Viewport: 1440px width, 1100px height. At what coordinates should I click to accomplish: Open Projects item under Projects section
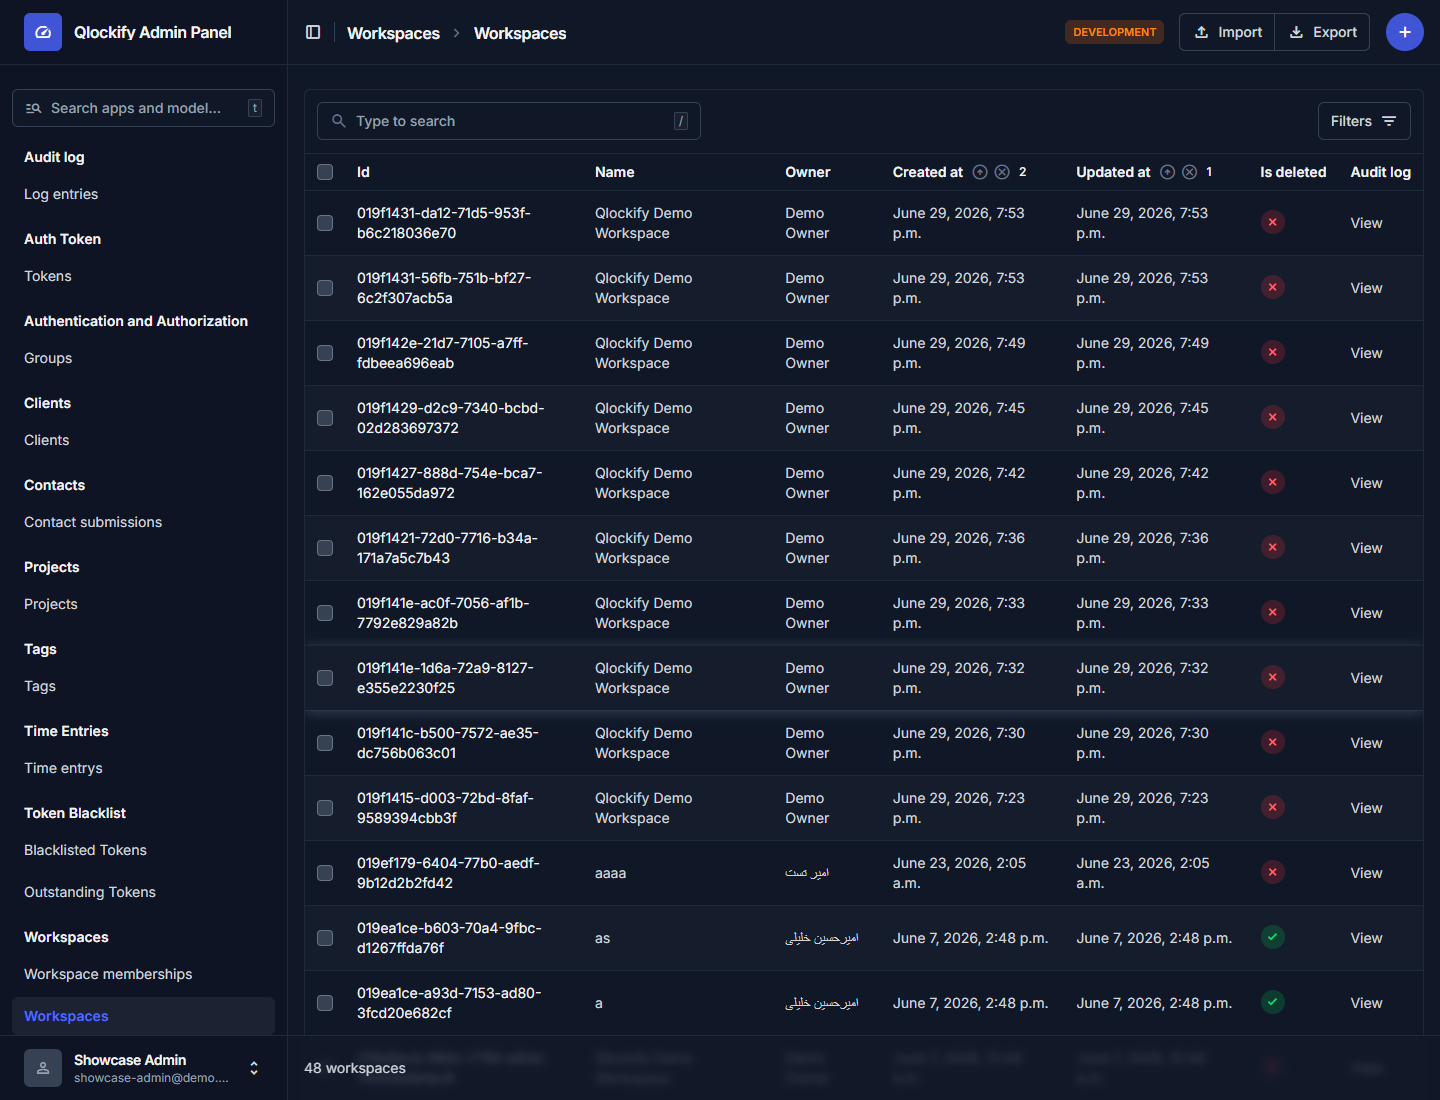tap(50, 604)
